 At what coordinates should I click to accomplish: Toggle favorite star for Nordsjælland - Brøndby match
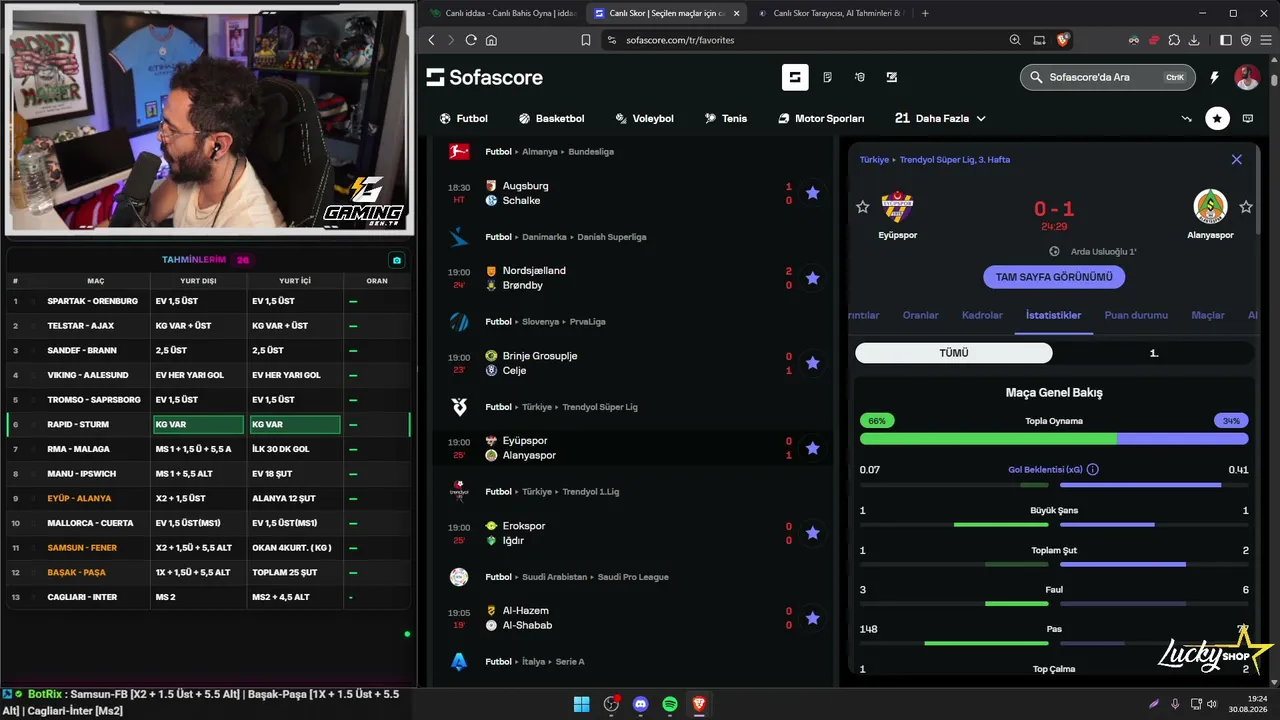pos(812,278)
